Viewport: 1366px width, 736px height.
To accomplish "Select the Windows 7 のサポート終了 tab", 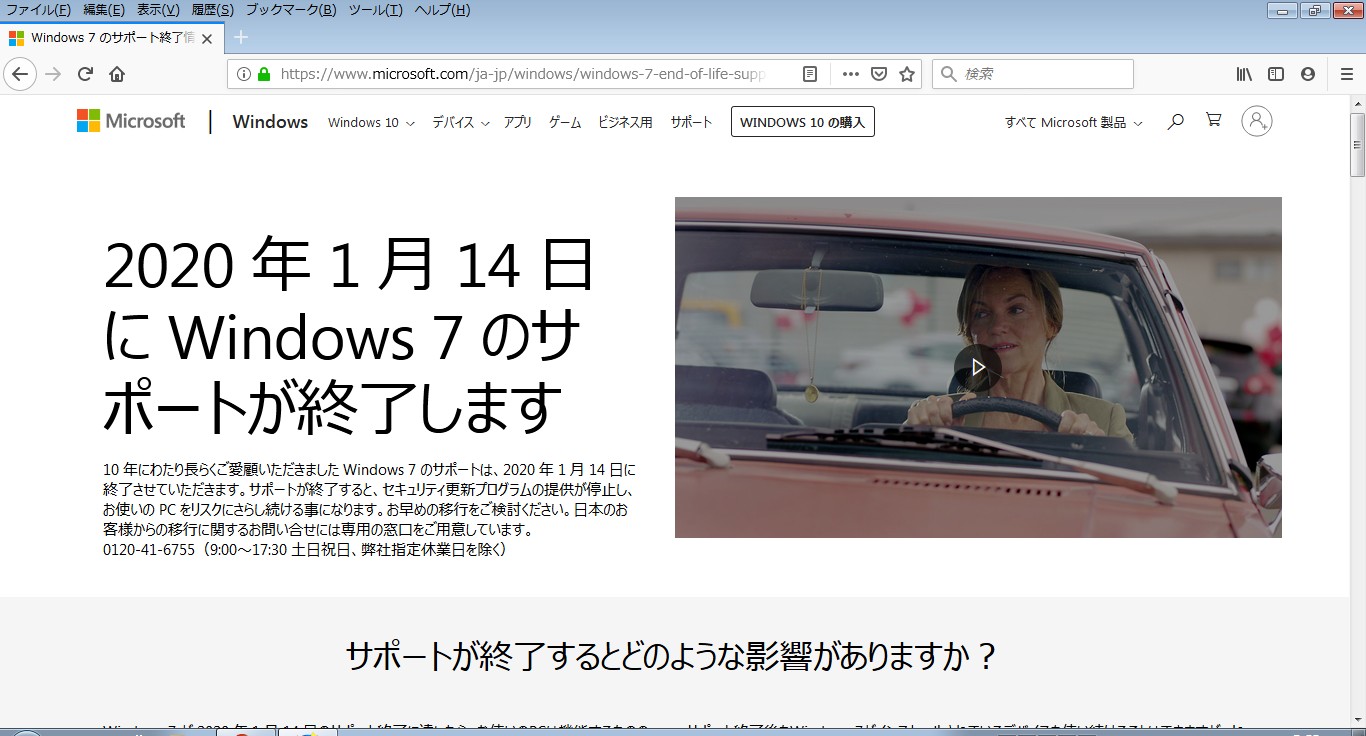I will tap(110, 38).
